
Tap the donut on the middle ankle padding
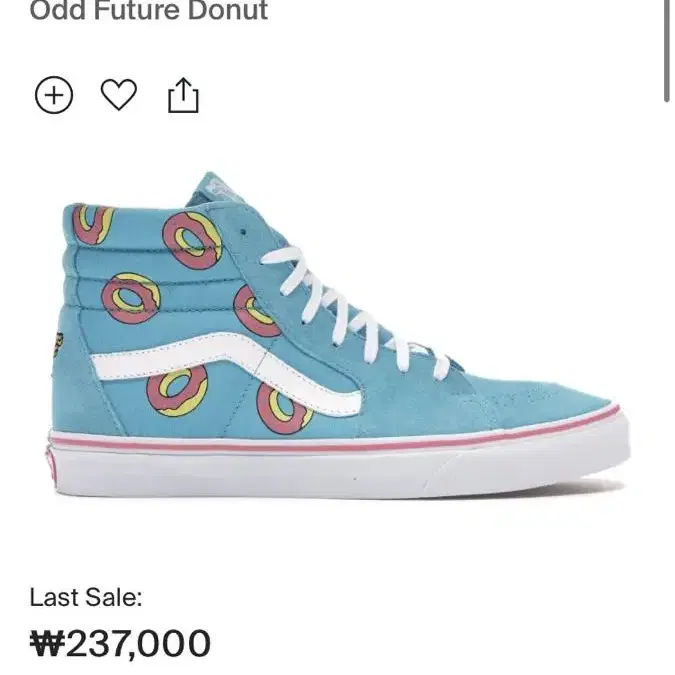point(131,298)
